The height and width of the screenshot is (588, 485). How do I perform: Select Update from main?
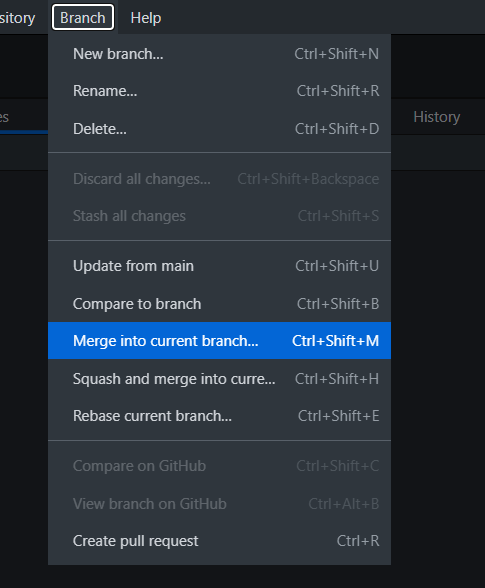coord(219,266)
